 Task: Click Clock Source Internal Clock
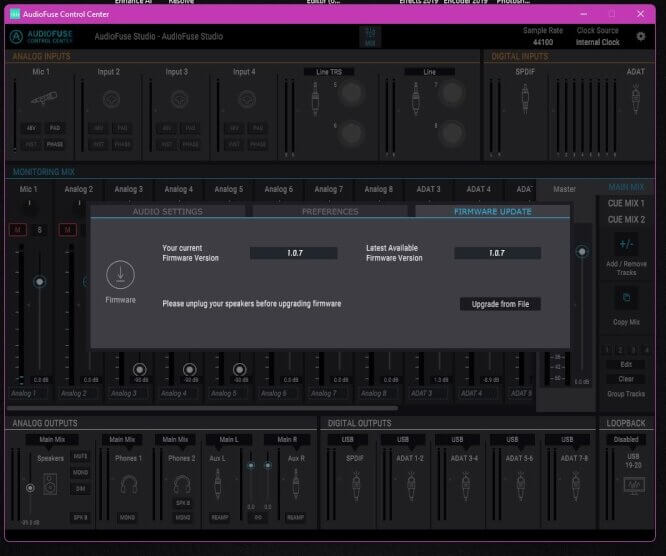point(598,42)
